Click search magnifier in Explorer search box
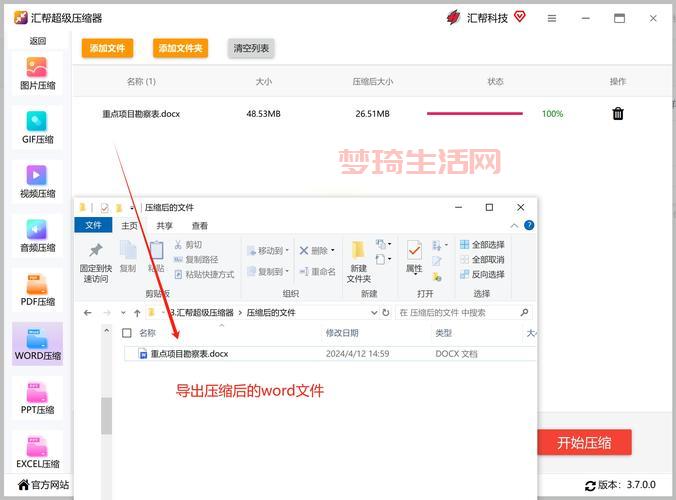The height and width of the screenshot is (500, 676). coord(524,312)
